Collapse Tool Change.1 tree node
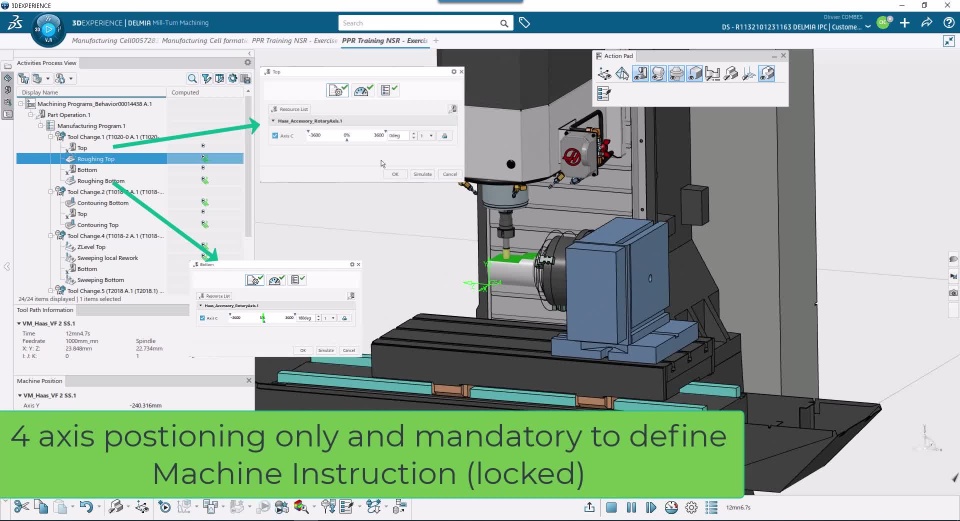960x521 pixels. click(51, 137)
